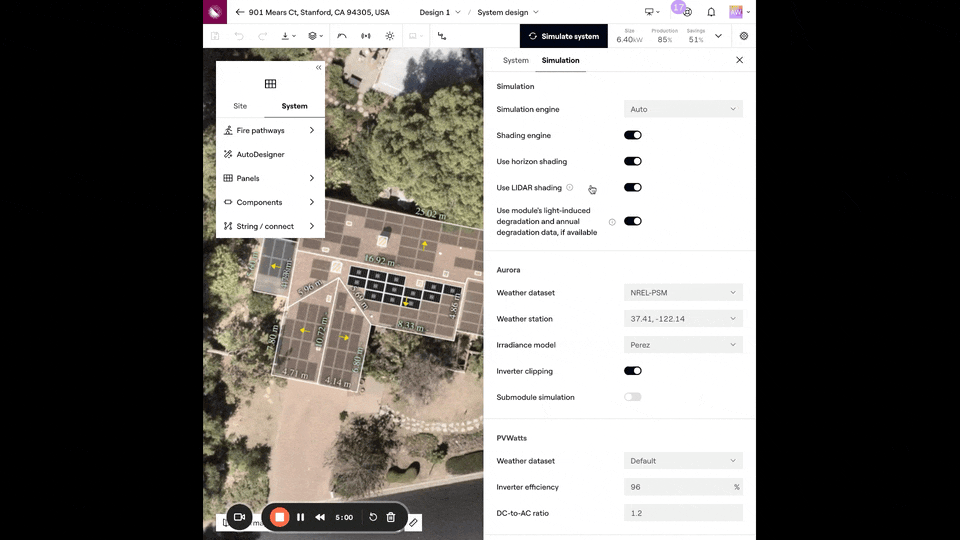The height and width of the screenshot is (540, 960).
Task: Open the presentation mode icon menu
Action: pyautogui.click(x=652, y=12)
